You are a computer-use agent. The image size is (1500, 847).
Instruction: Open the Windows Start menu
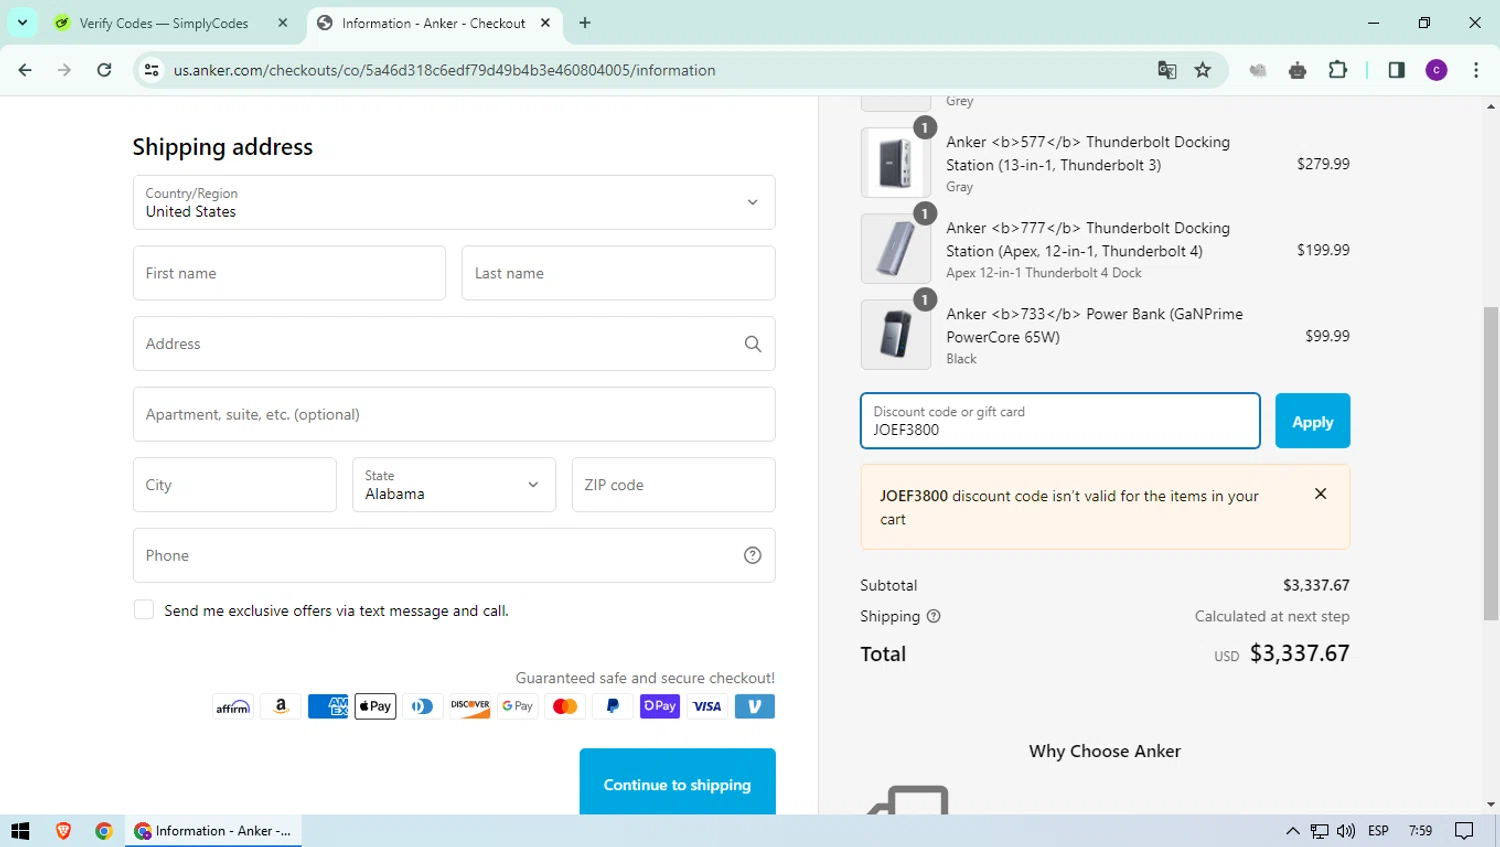tap(20, 831)
